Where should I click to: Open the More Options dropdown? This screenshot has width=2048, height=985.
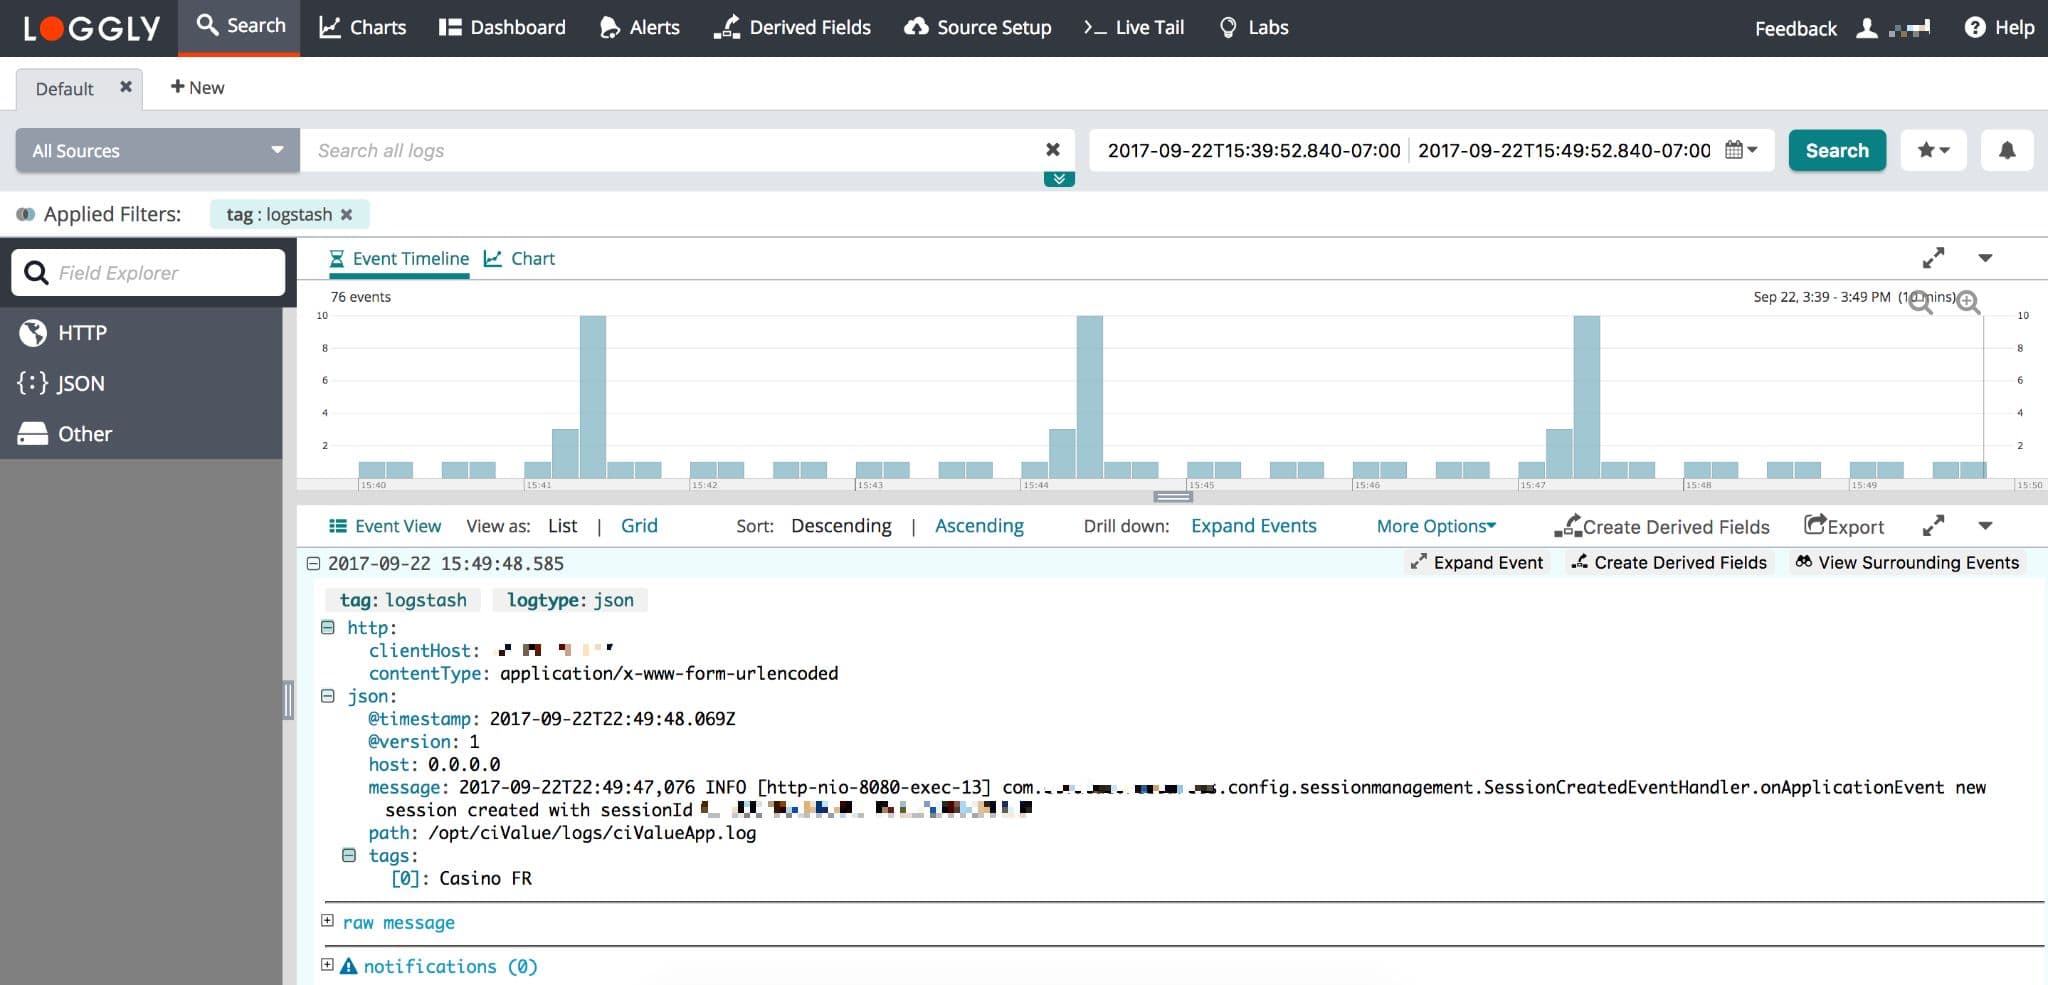(1436, 526)
